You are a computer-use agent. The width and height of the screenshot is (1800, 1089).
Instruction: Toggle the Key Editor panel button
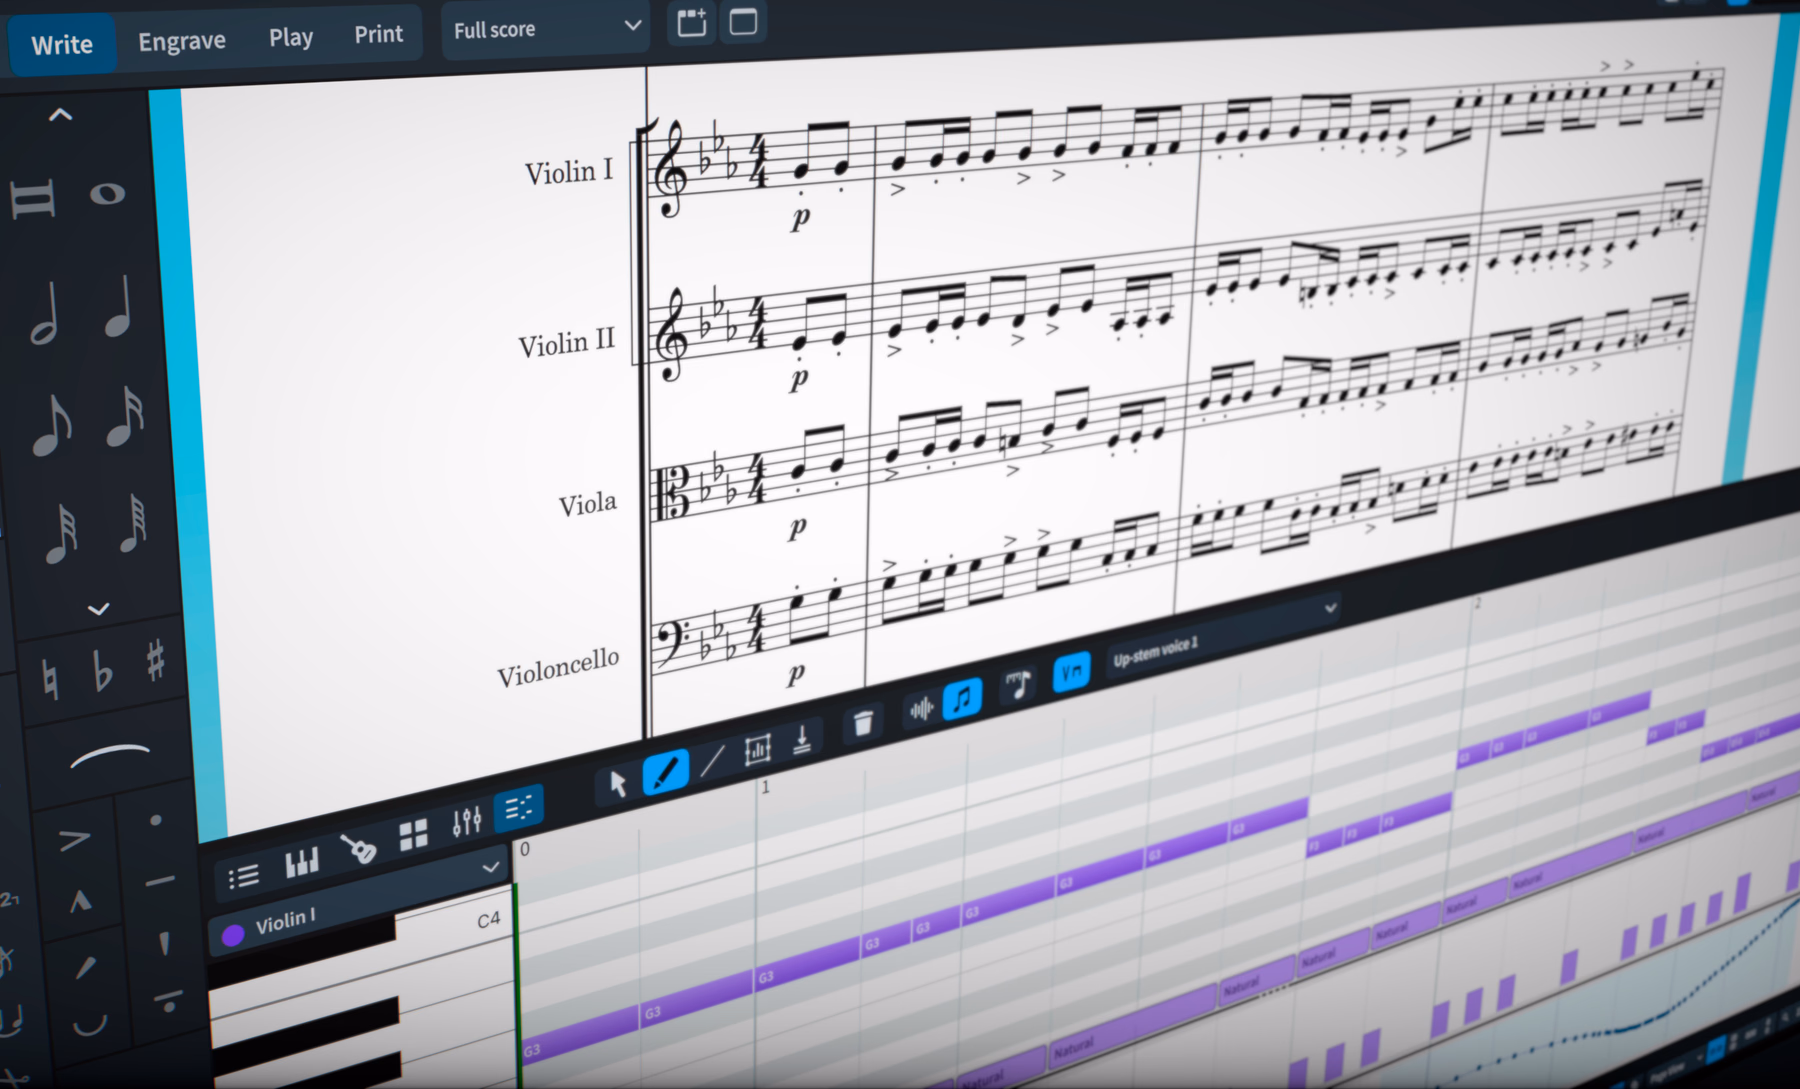[x=519, y=808]
